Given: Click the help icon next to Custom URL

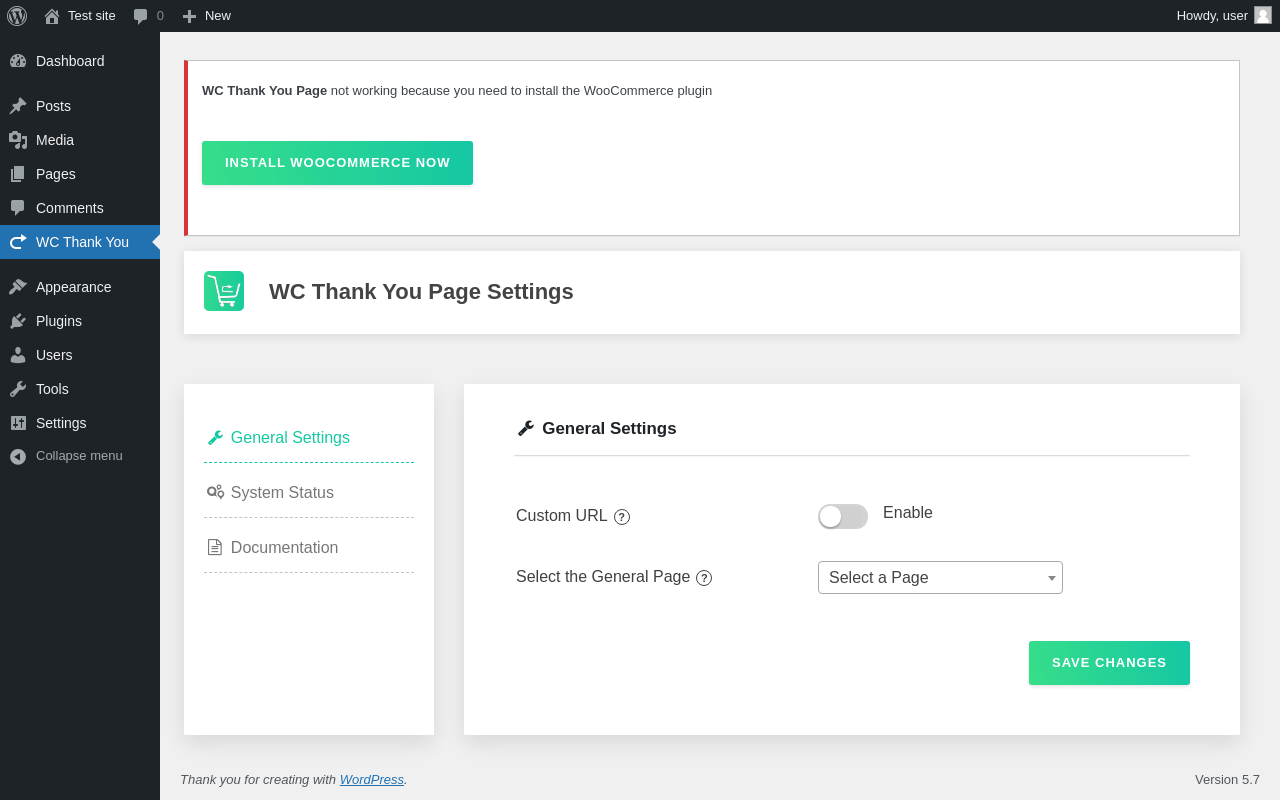Looking at the screenshot, I should click(622, 517).
